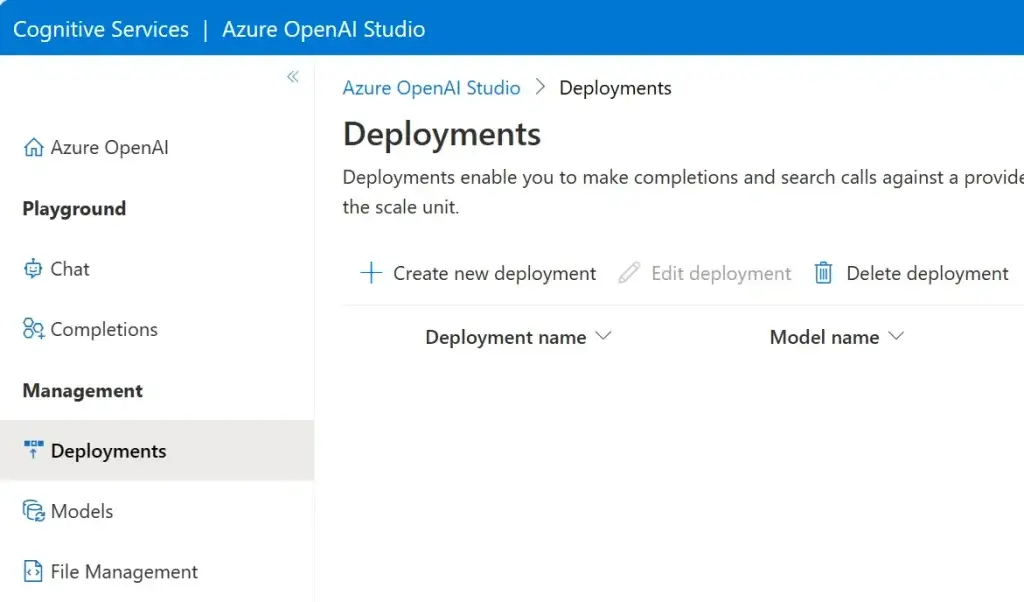Click the Chat bot icon

click(x=33, y=268)
